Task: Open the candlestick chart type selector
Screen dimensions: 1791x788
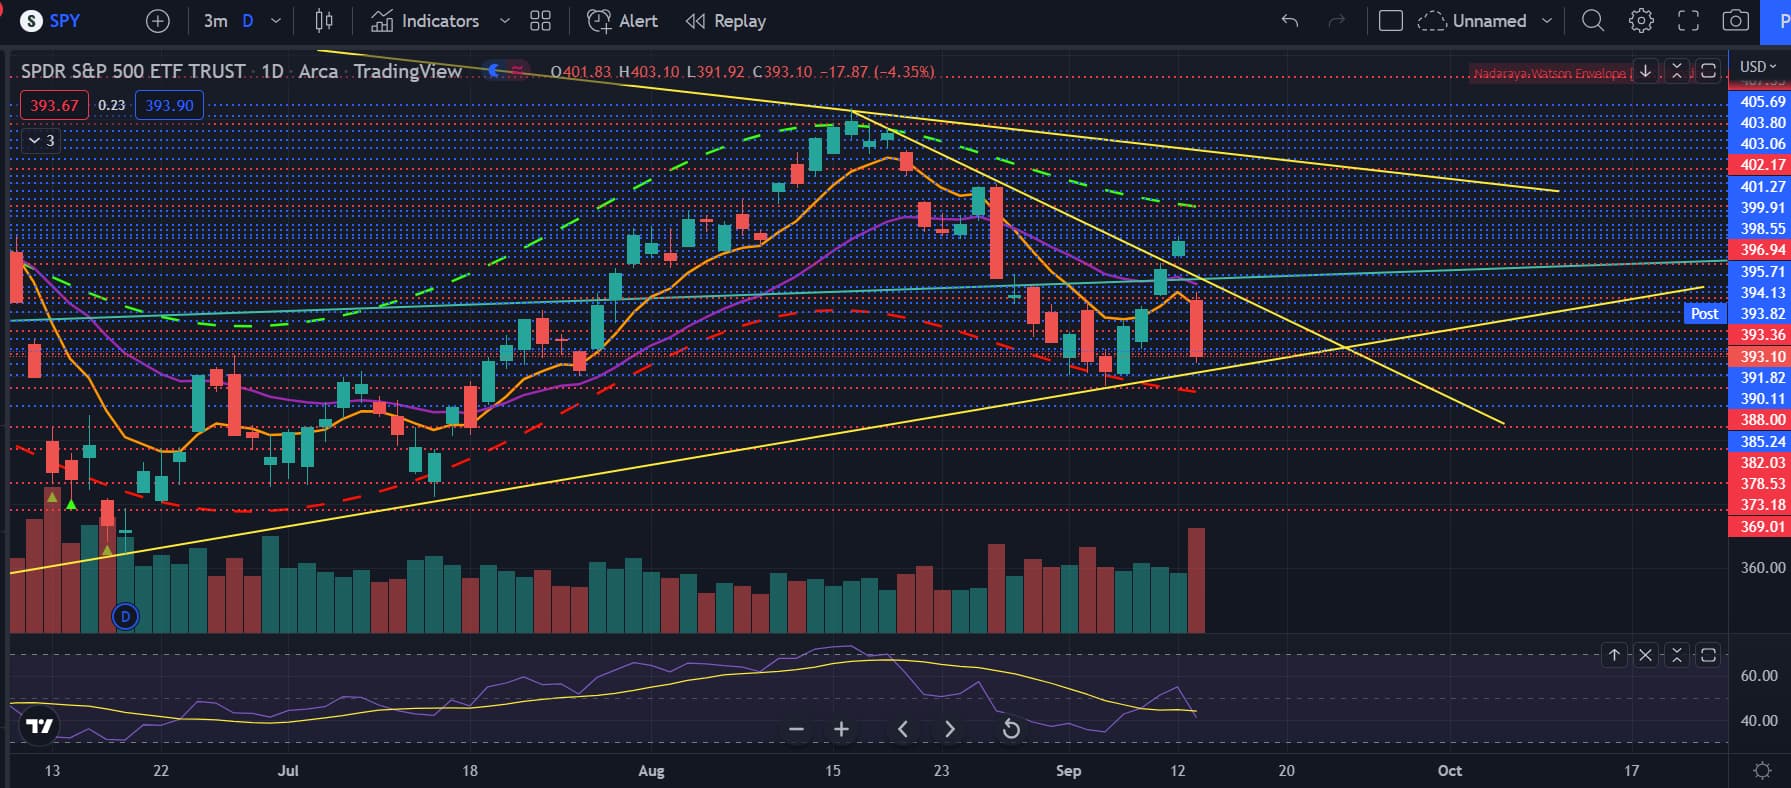Action: [x=324, y=20]
